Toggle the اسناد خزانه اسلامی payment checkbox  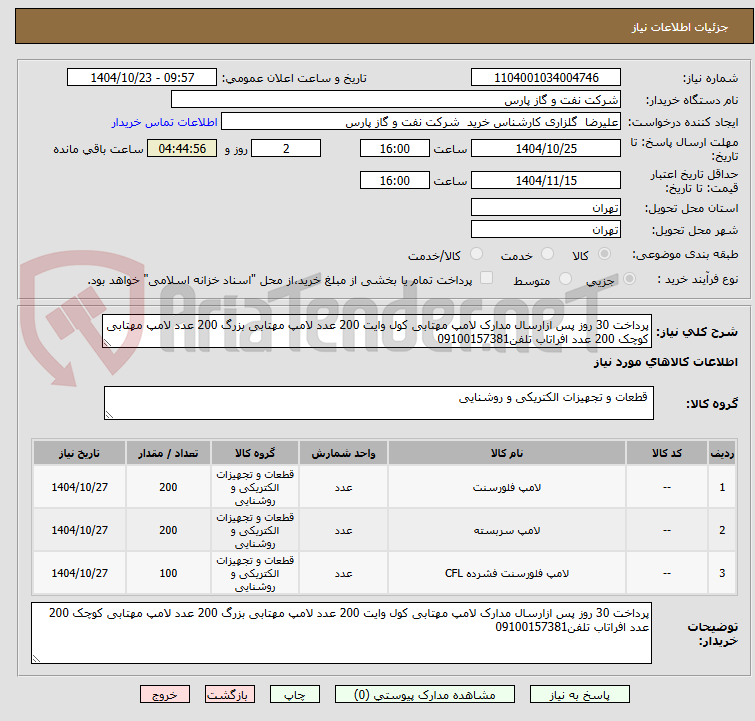[487, 278]
